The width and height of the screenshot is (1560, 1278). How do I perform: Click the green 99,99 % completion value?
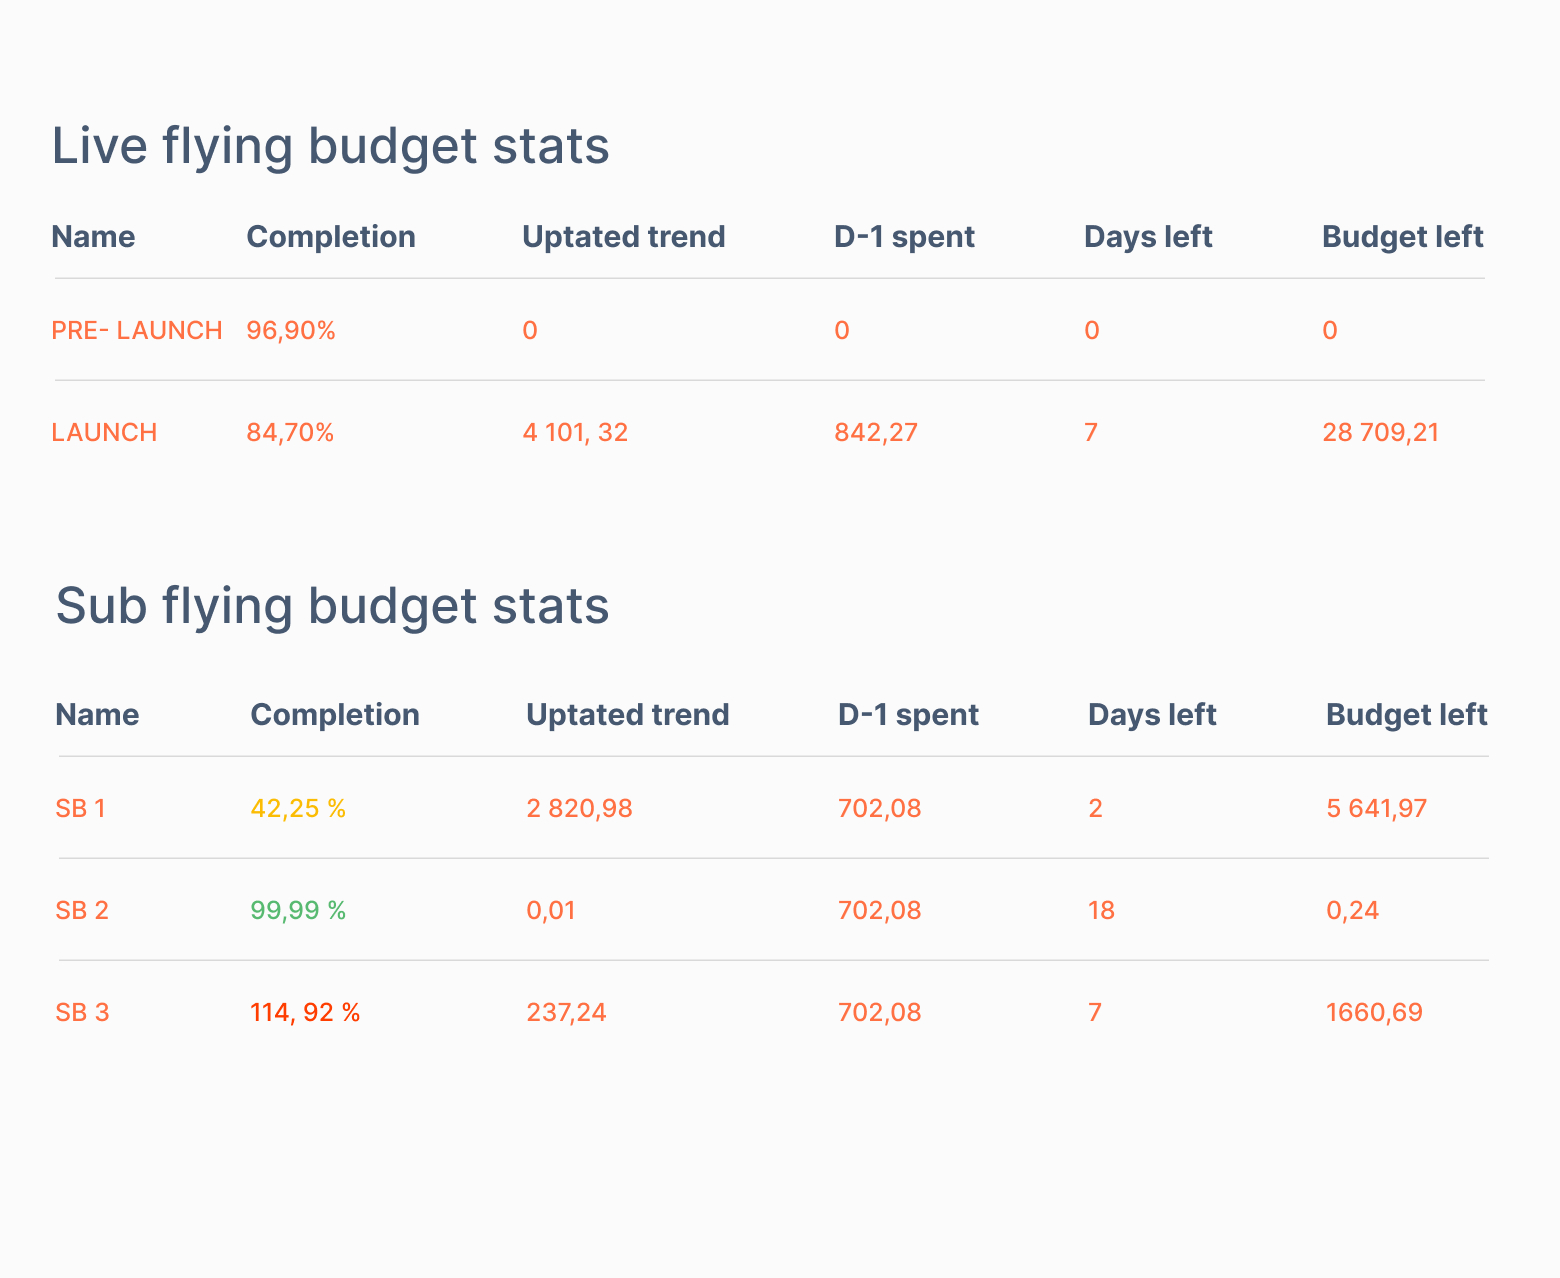click(298, 911)
